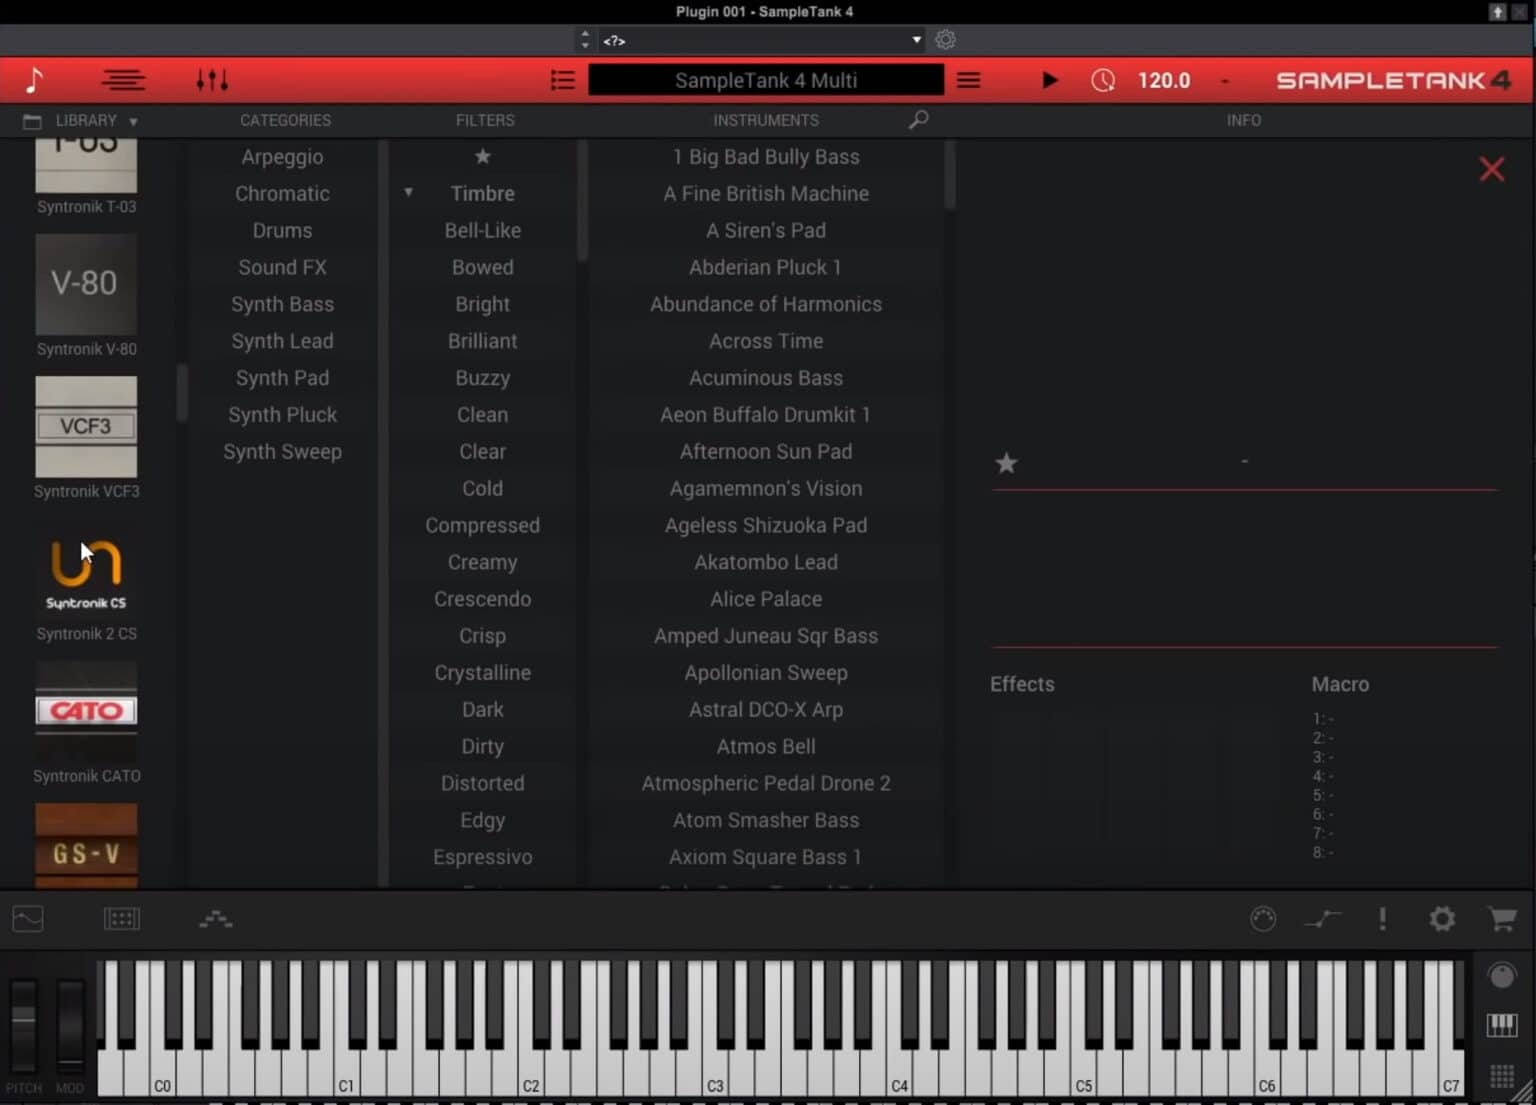Click the MIDI controller icon bottom right

tap(1263, 919)
